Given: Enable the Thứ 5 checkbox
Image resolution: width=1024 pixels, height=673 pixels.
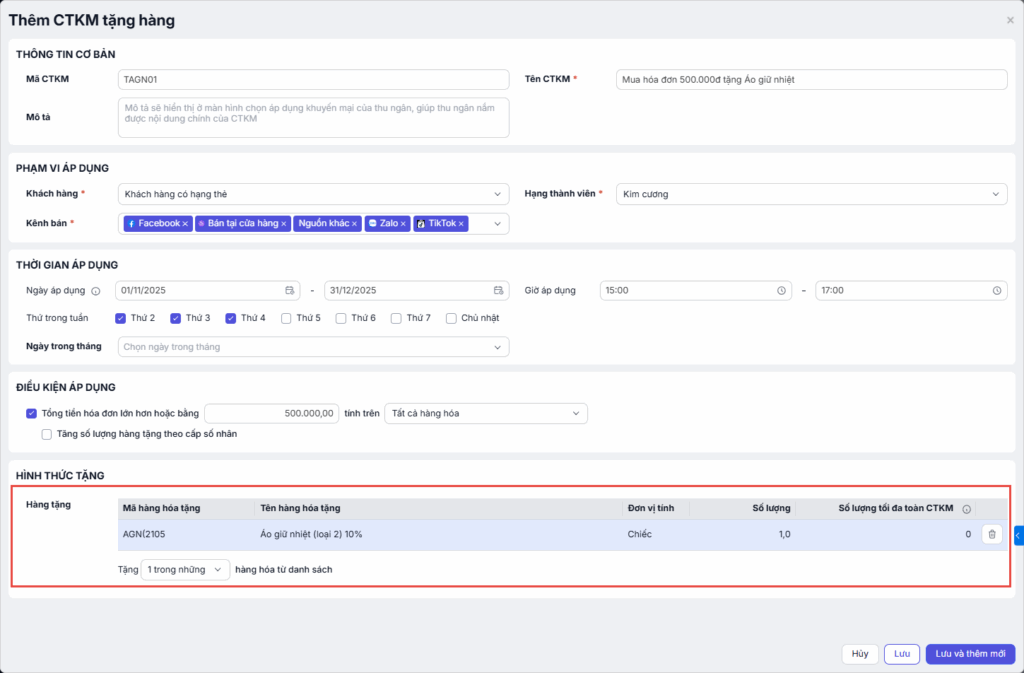Looking at the screenshot, I should (x=286, y=318).
